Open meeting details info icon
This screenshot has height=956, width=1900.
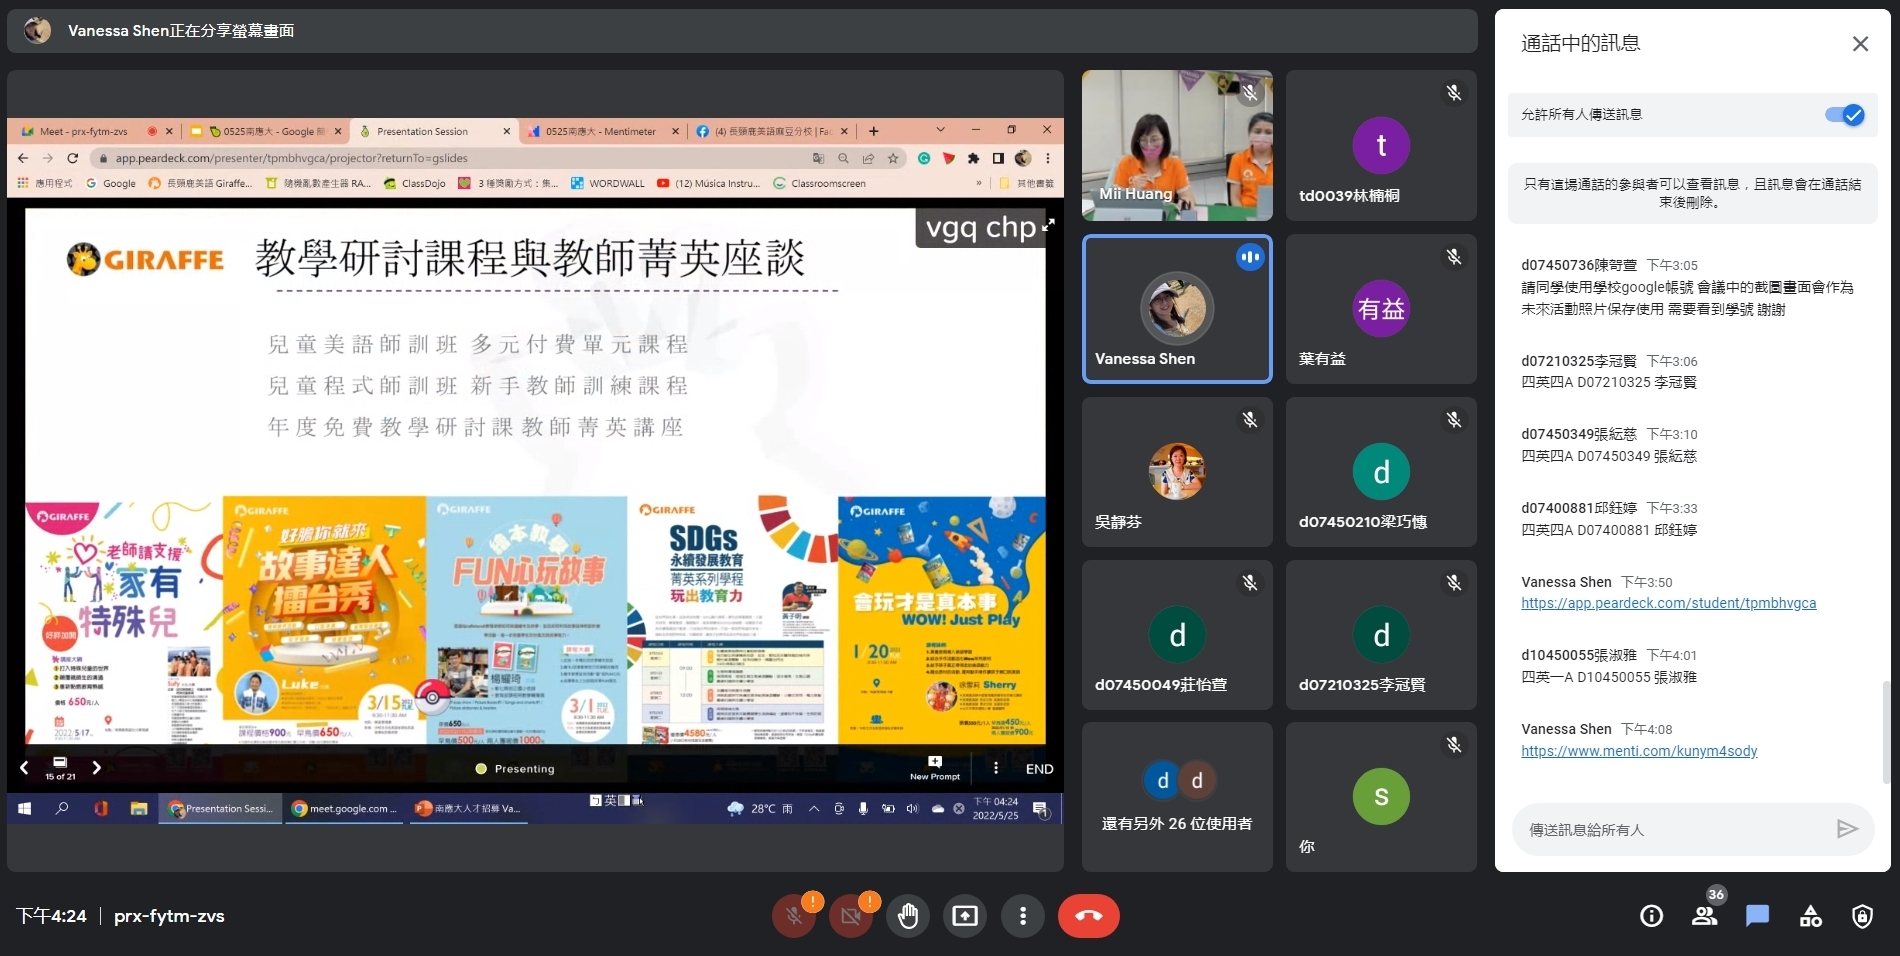point(1651,916)
